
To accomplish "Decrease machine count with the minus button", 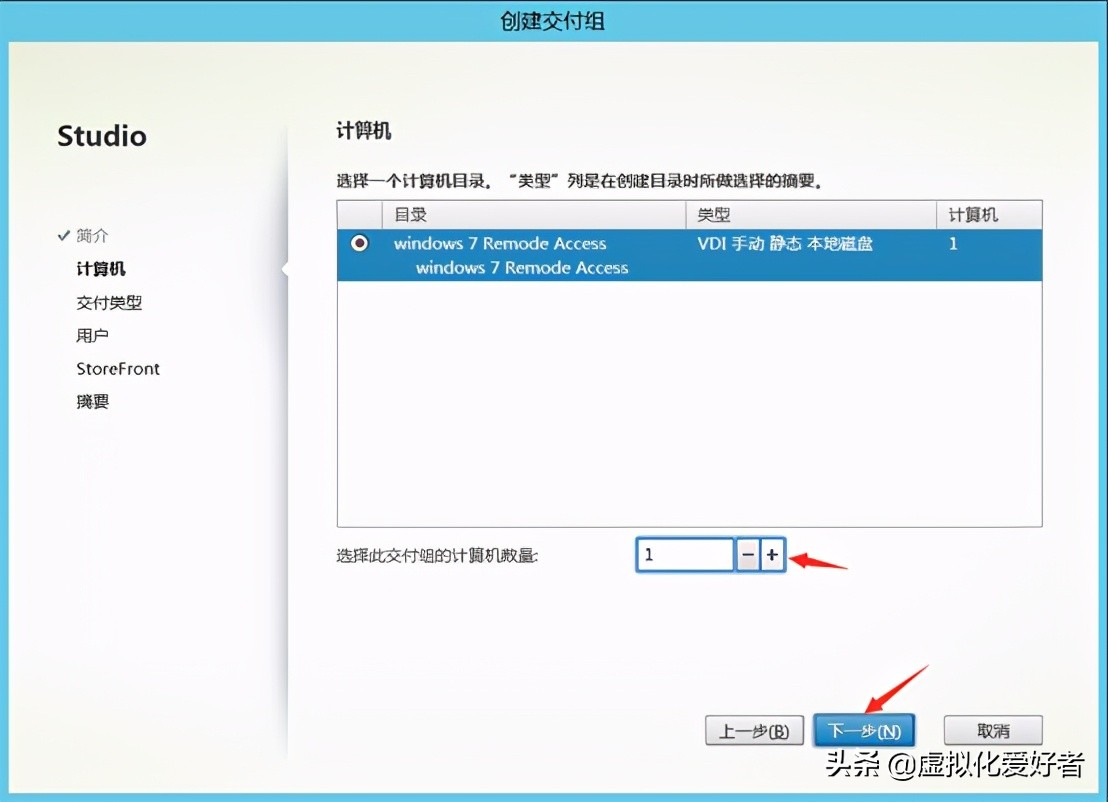I will pos(748,555).
